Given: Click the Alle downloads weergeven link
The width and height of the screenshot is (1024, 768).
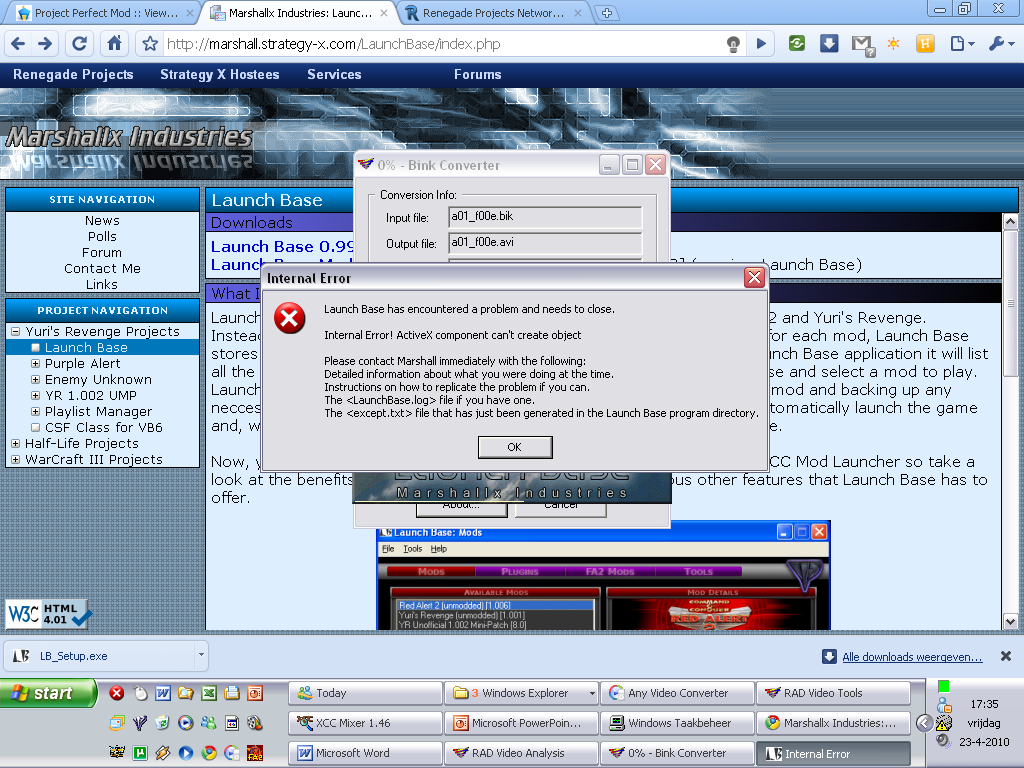Looking at the screenshot, I should click(912, 657).
